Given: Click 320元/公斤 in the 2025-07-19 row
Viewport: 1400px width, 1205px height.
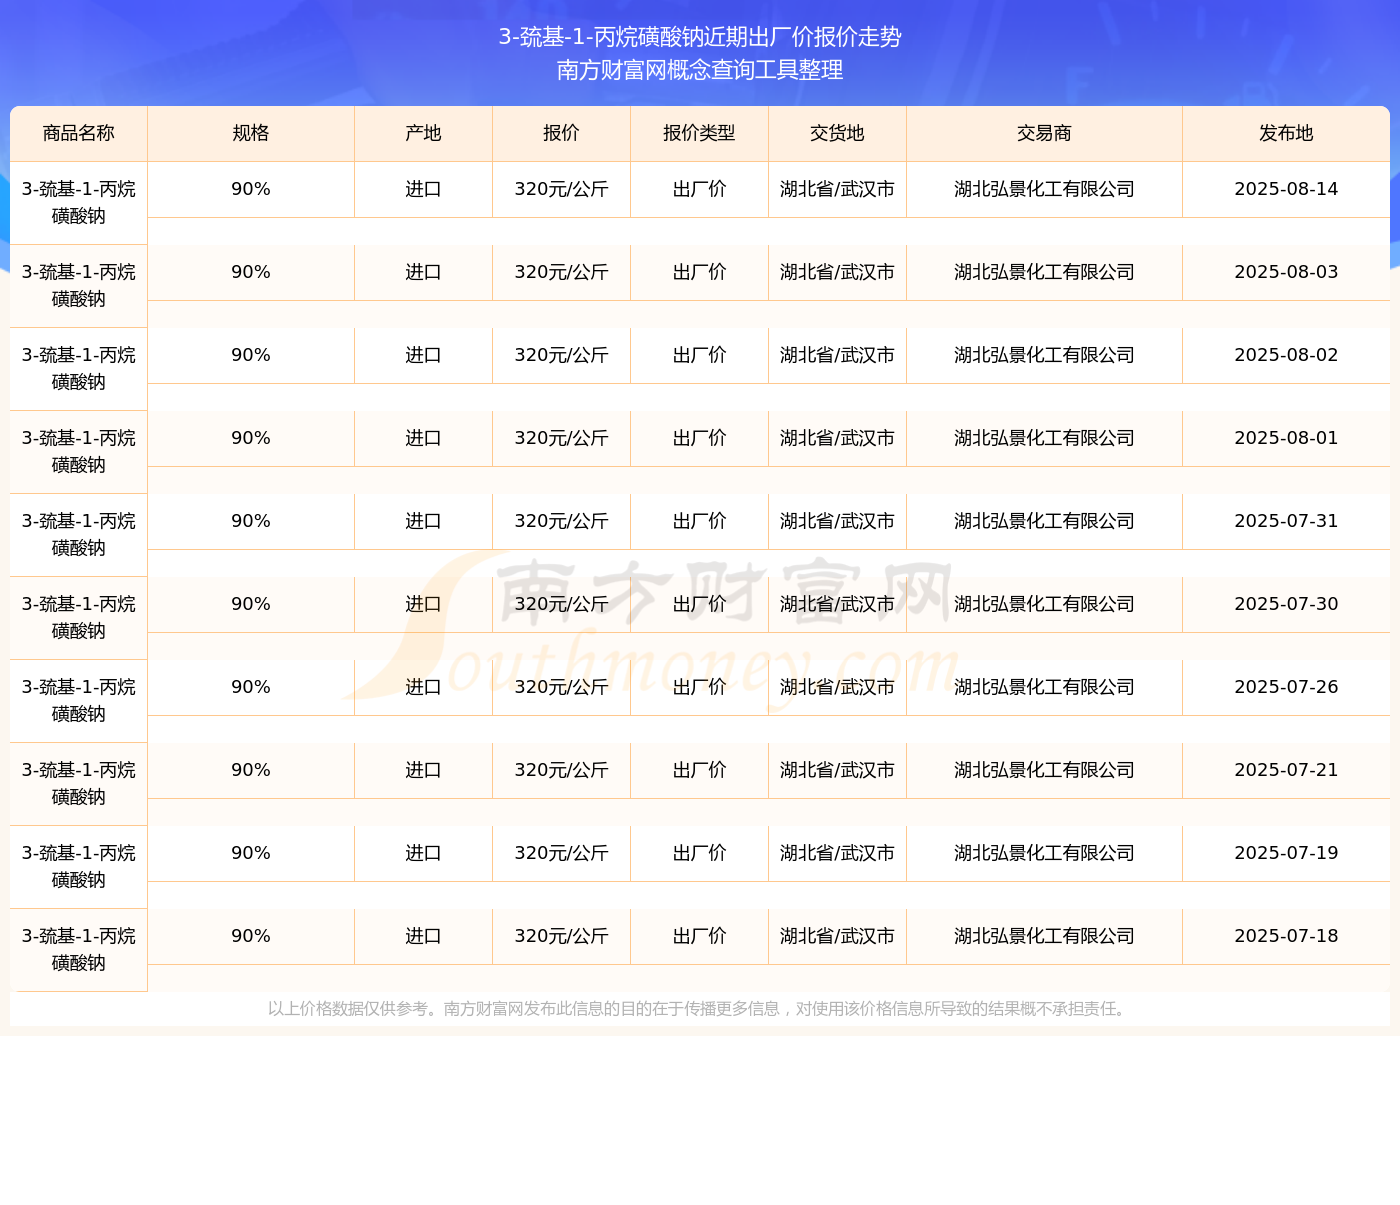Looking at the screenshot, I should point(561,853).
